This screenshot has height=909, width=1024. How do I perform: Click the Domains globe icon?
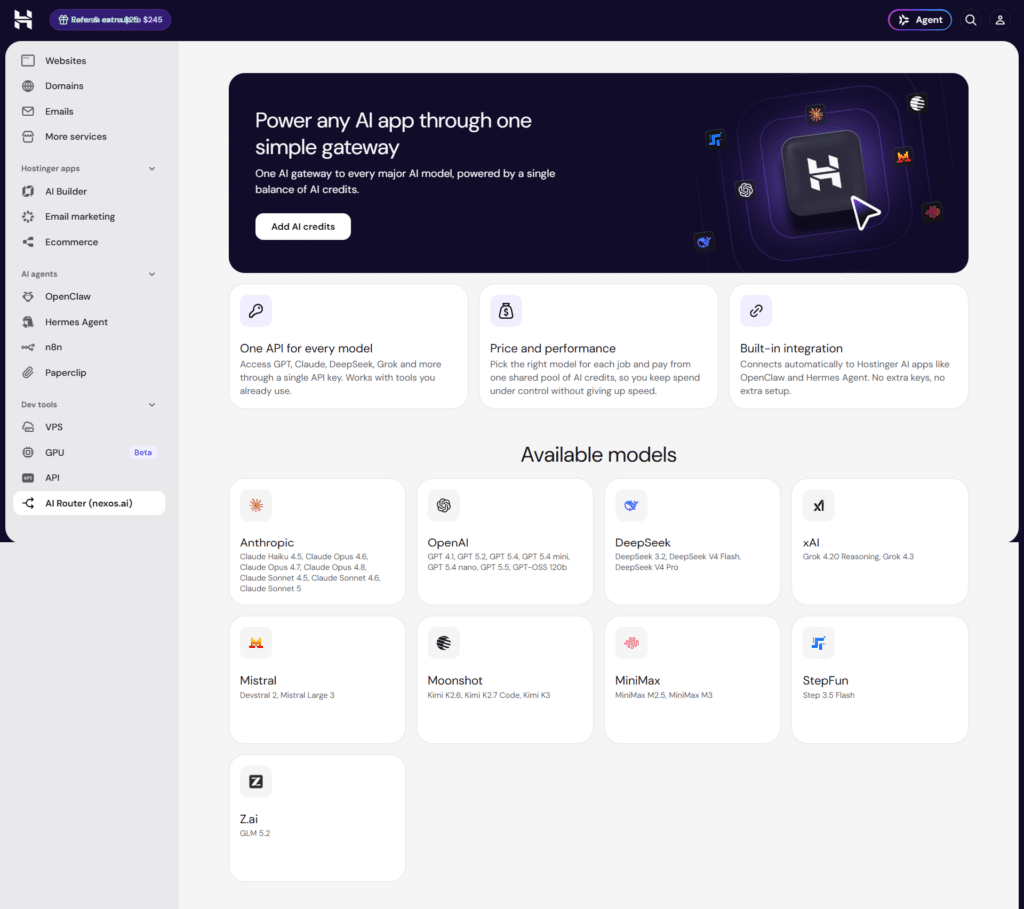tap(28, 86)
